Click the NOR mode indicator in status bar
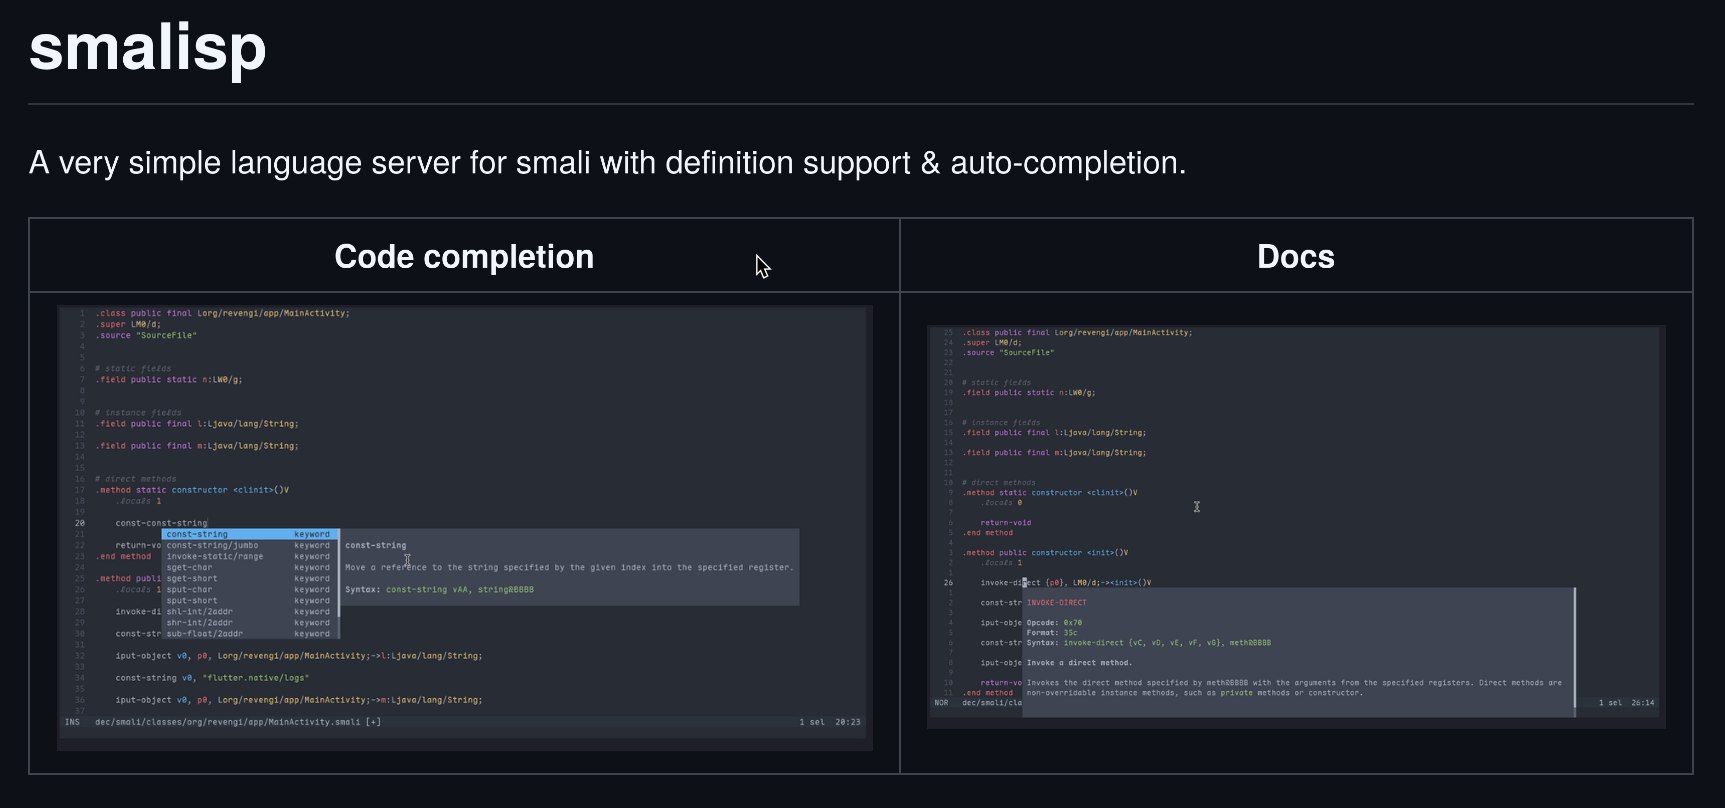 point(941,703)
